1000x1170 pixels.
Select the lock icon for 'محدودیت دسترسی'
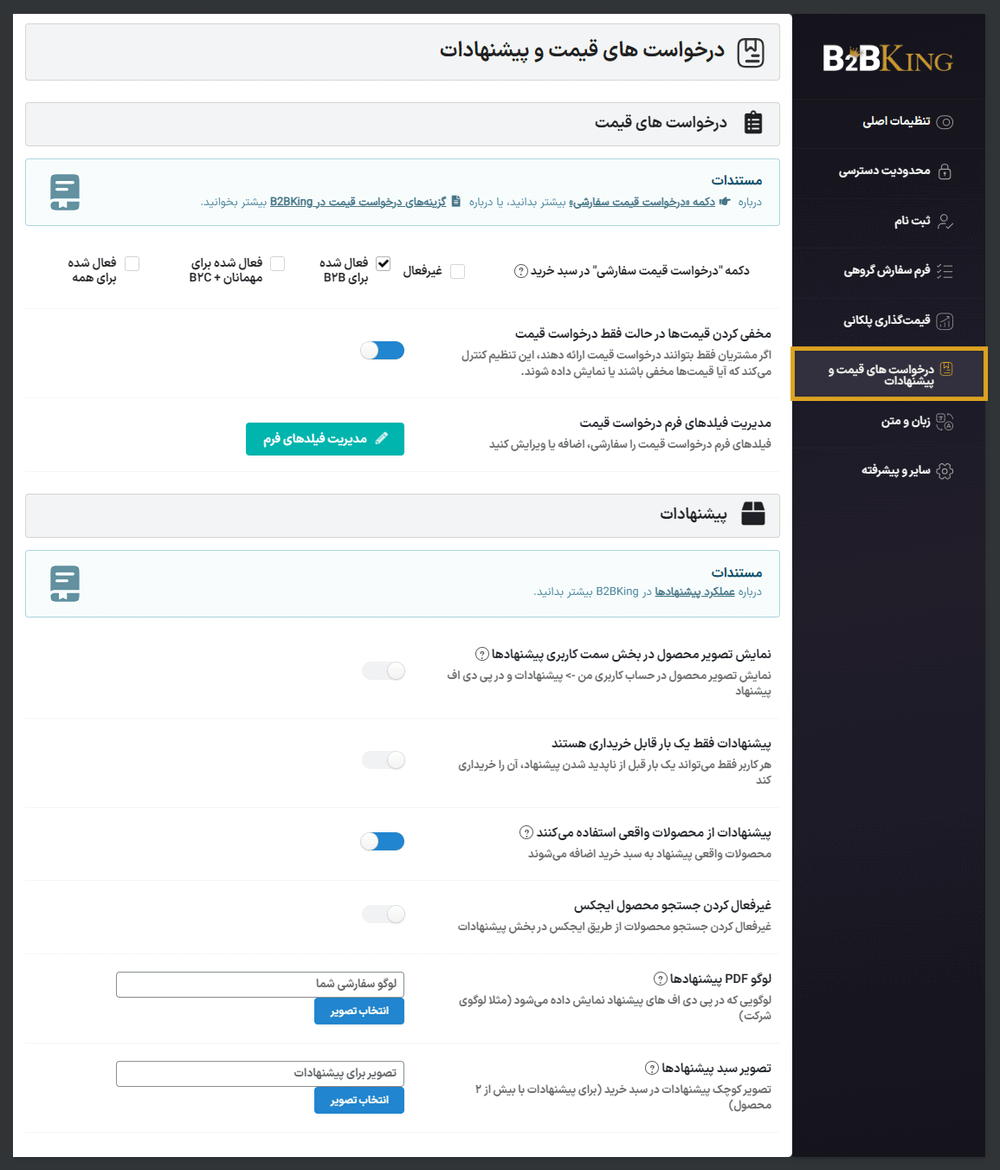coord(946,172)
